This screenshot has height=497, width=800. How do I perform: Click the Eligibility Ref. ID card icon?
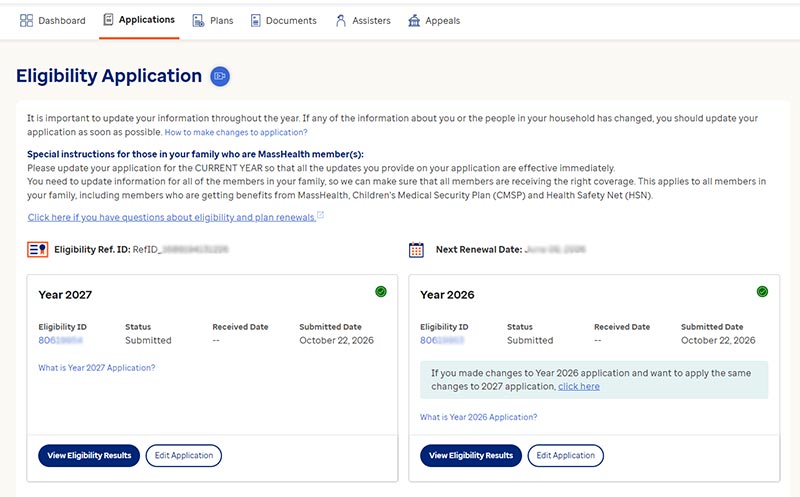pyautogui.click(x=37, y=250)
